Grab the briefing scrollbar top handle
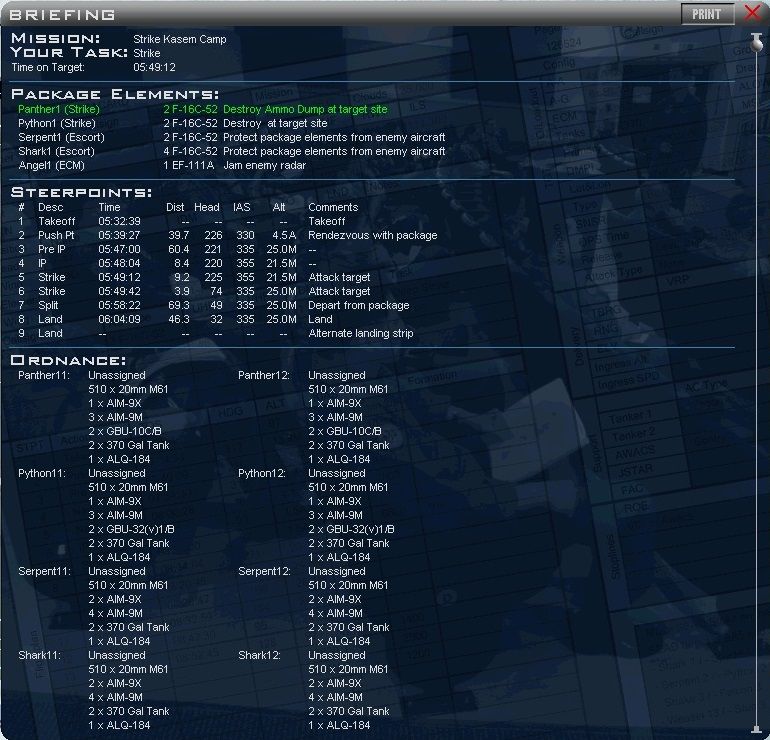Image resolution: width=770 pixels, height=740 pixels. [x=756, y=42]
